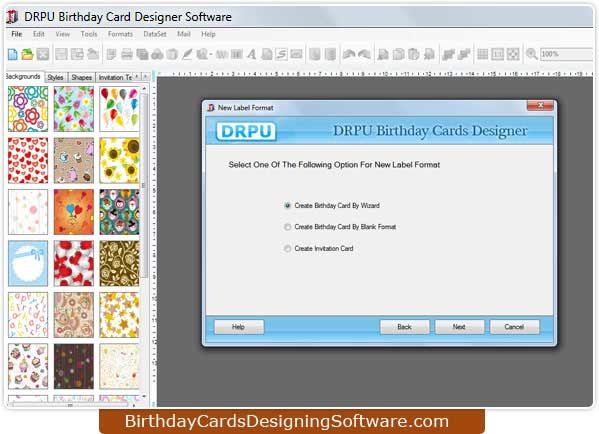Click the Cancel button in the dialog

[x=514, y=327]
